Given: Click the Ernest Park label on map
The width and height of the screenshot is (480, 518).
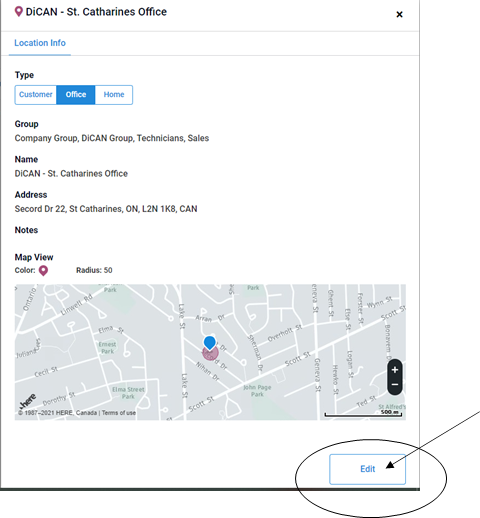Looking at the screenshot, I should [x=107, y=348].
